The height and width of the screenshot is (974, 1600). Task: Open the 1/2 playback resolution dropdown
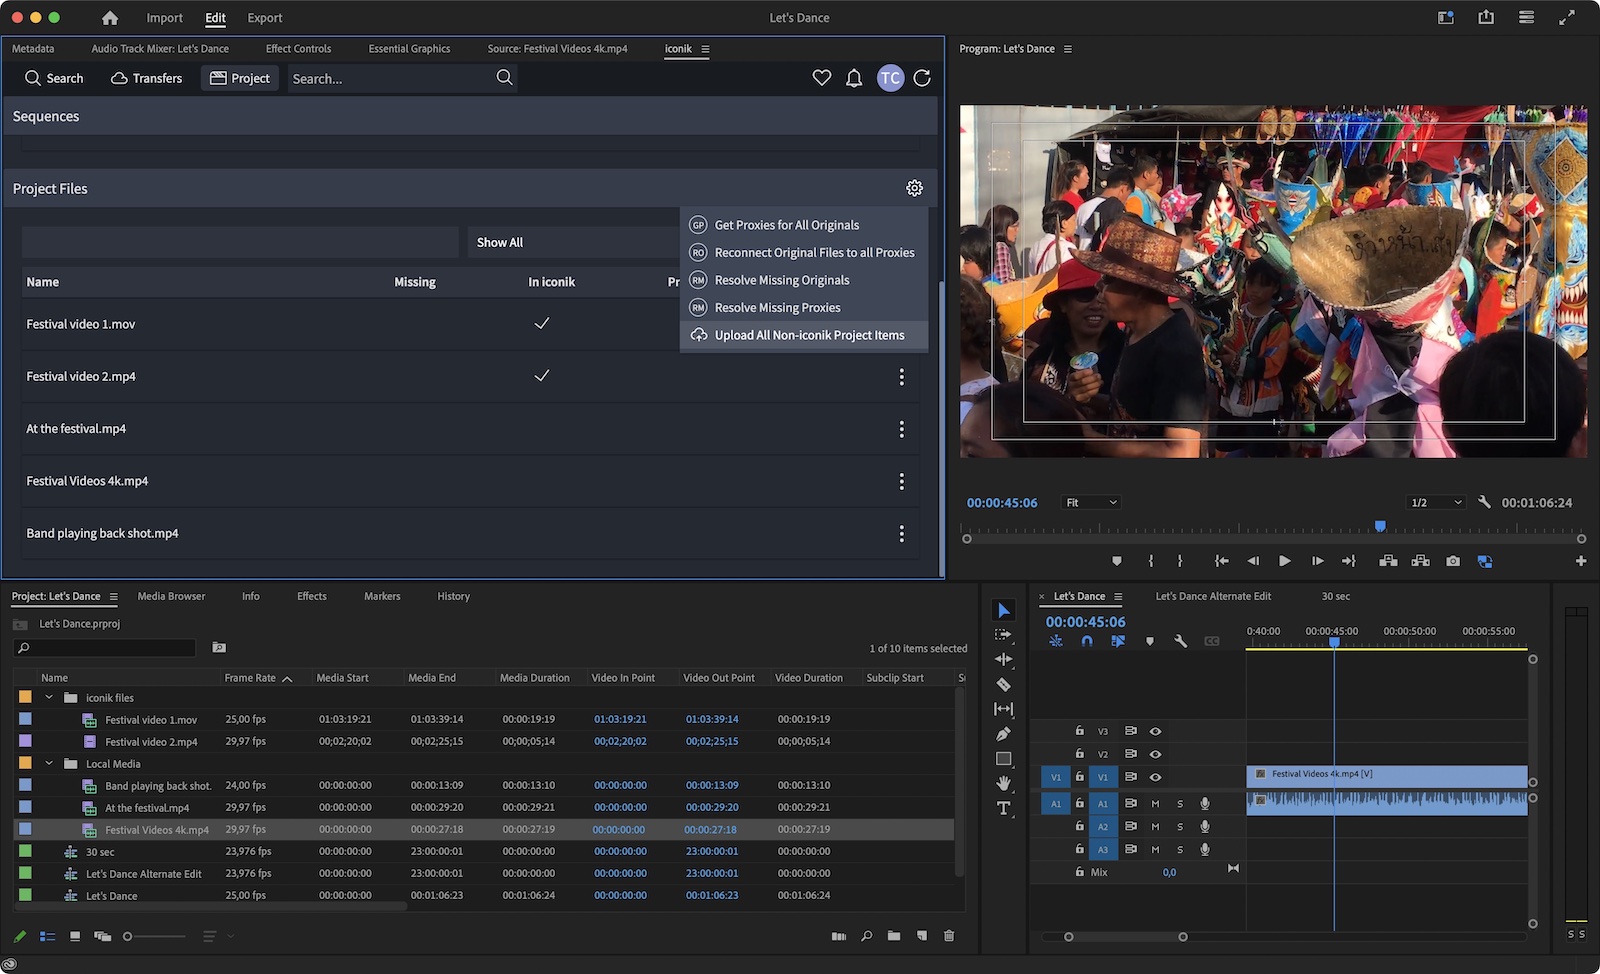[x=1436, y=502]
